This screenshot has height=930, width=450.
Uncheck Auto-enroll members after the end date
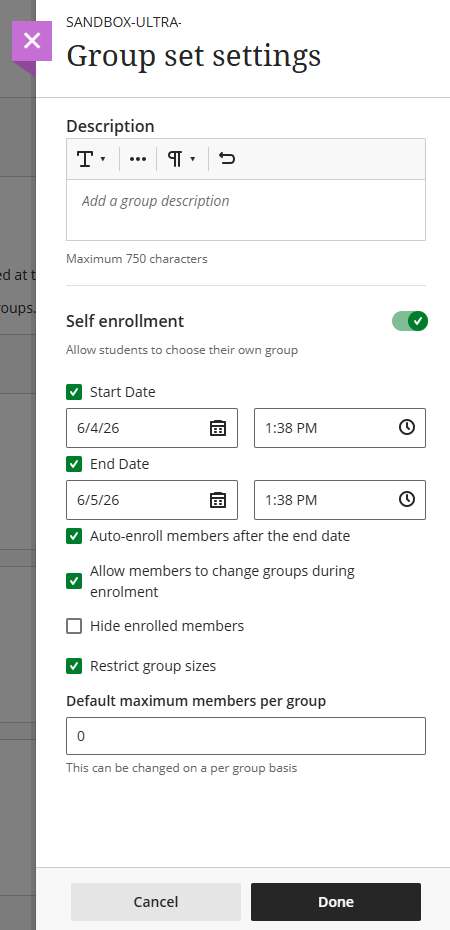coord(74,536)
